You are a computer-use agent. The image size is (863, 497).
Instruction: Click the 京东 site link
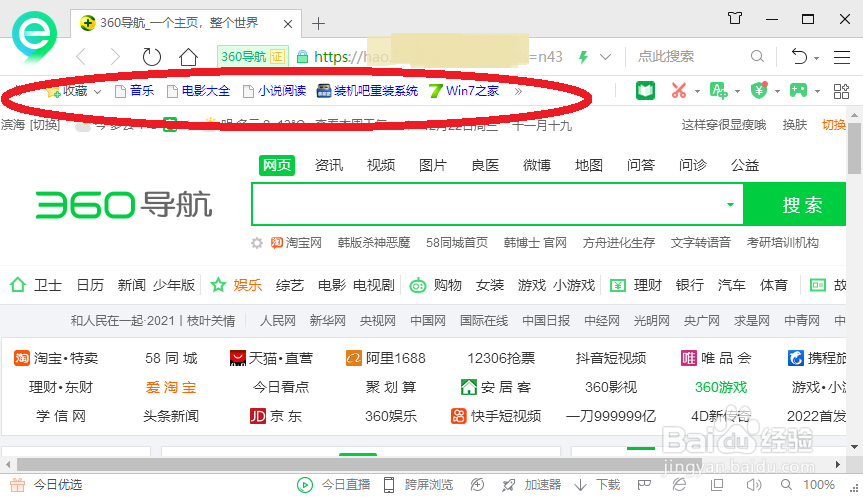click(x=276, y=416)
